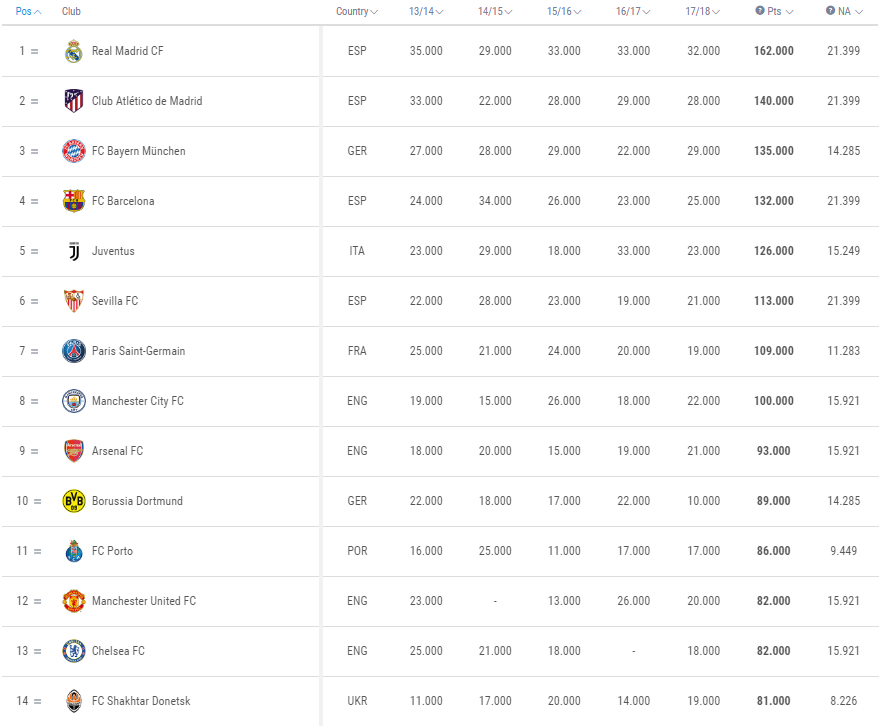
Task: Open the FC Shakhtar Donetsk link
Action: (141, 701)
